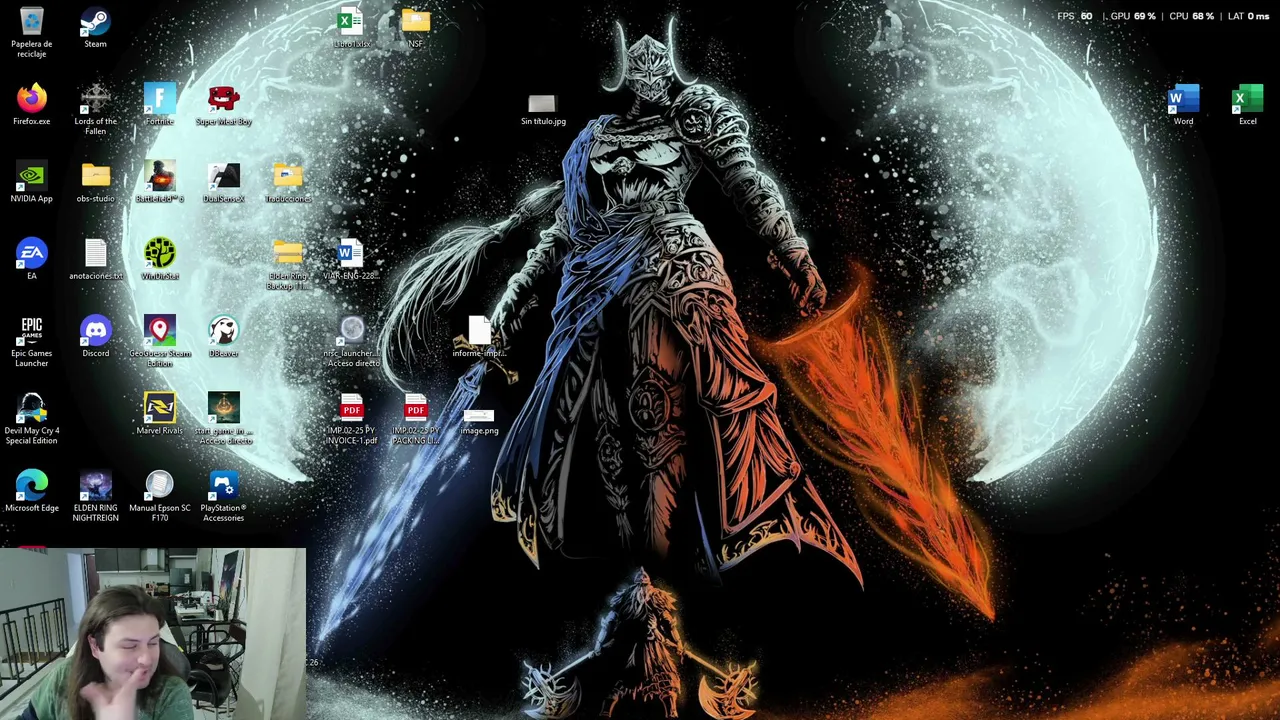The image size is (1280, 720).
Task: Select the Traducciones folder
Action: tap(287, 182)
